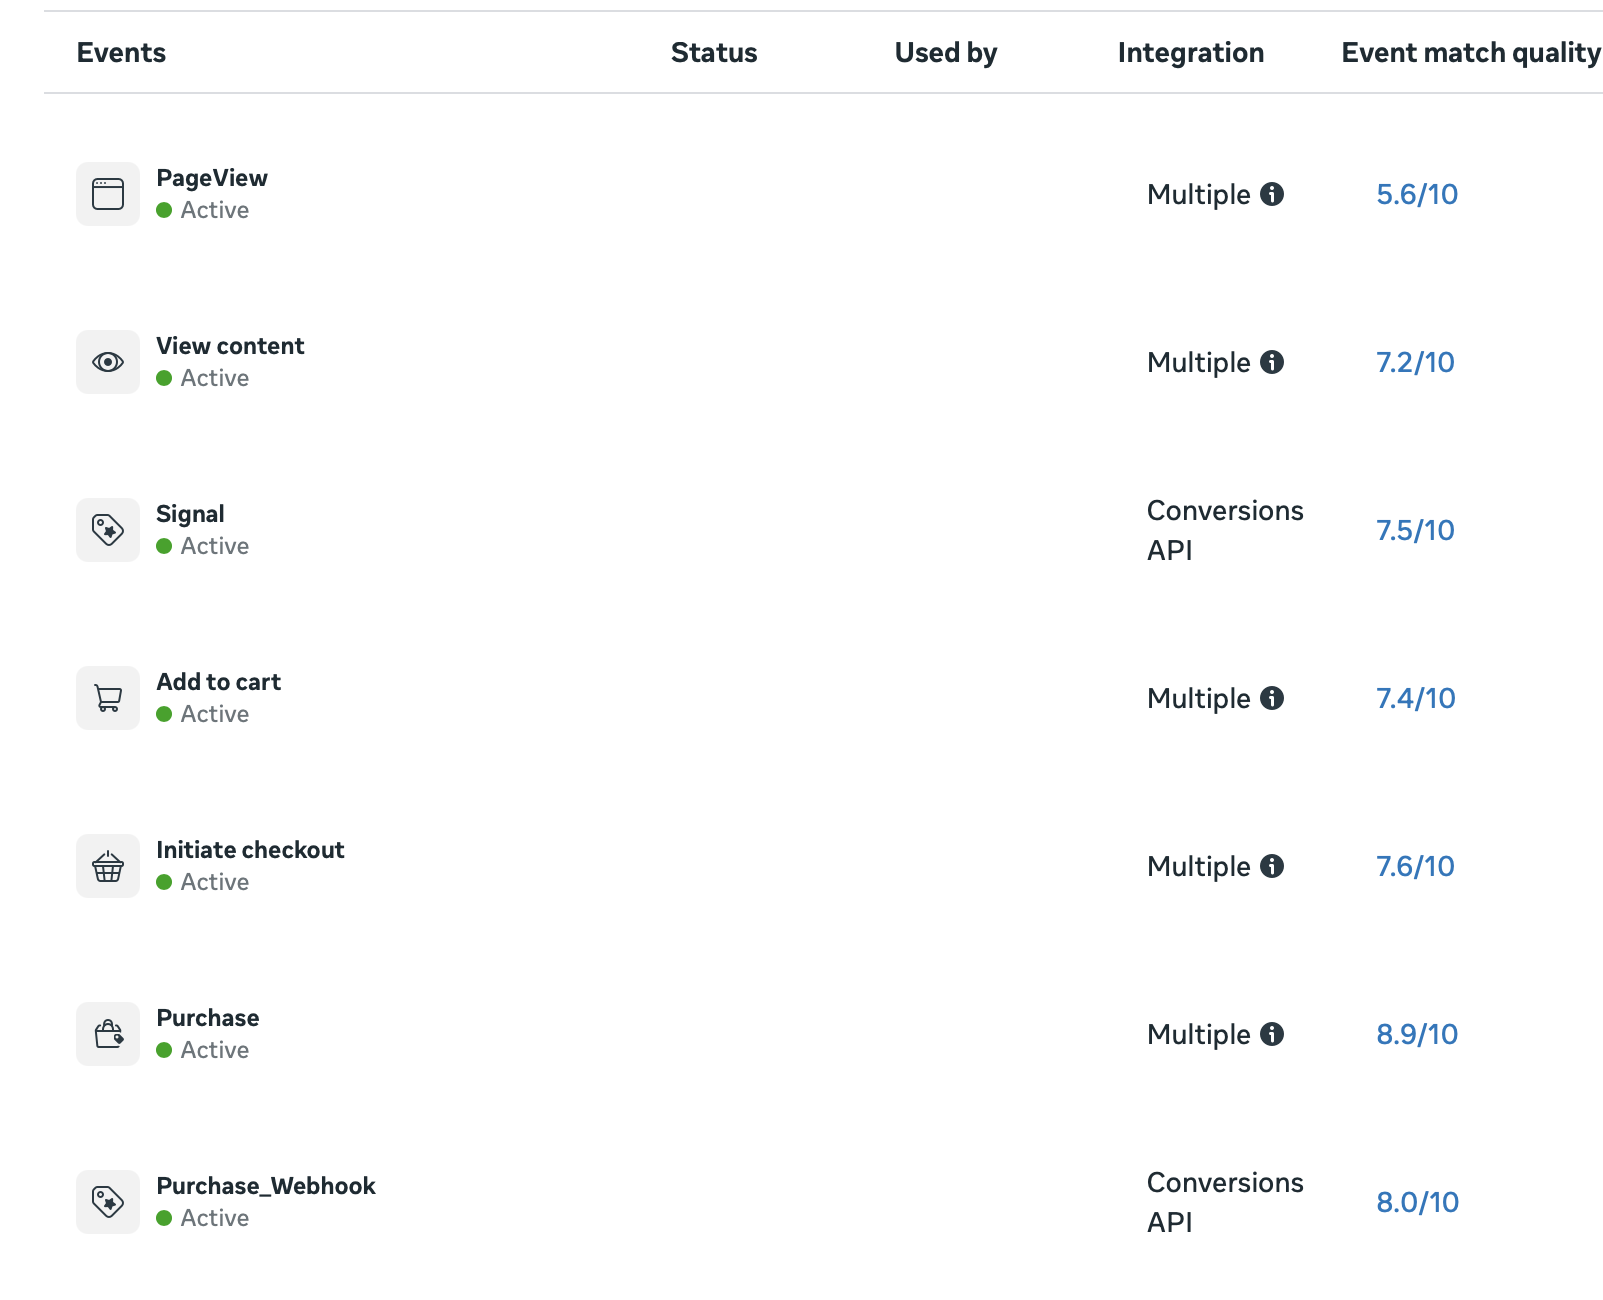Click the Multiple integration text for Purchase
The width and height of the screenshot is (1603, 1300).
pos(1199,1035)
